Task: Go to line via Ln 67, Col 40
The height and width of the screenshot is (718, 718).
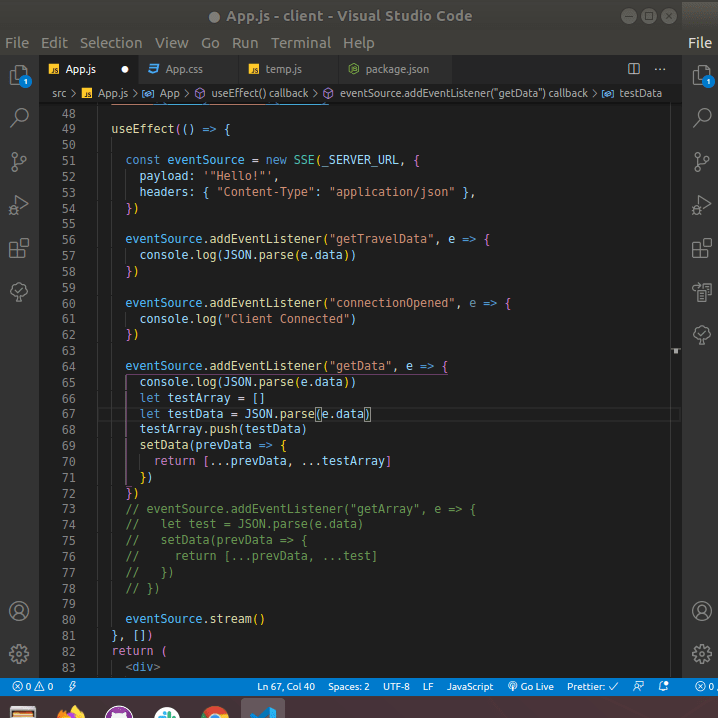Action: pos(286,686)
